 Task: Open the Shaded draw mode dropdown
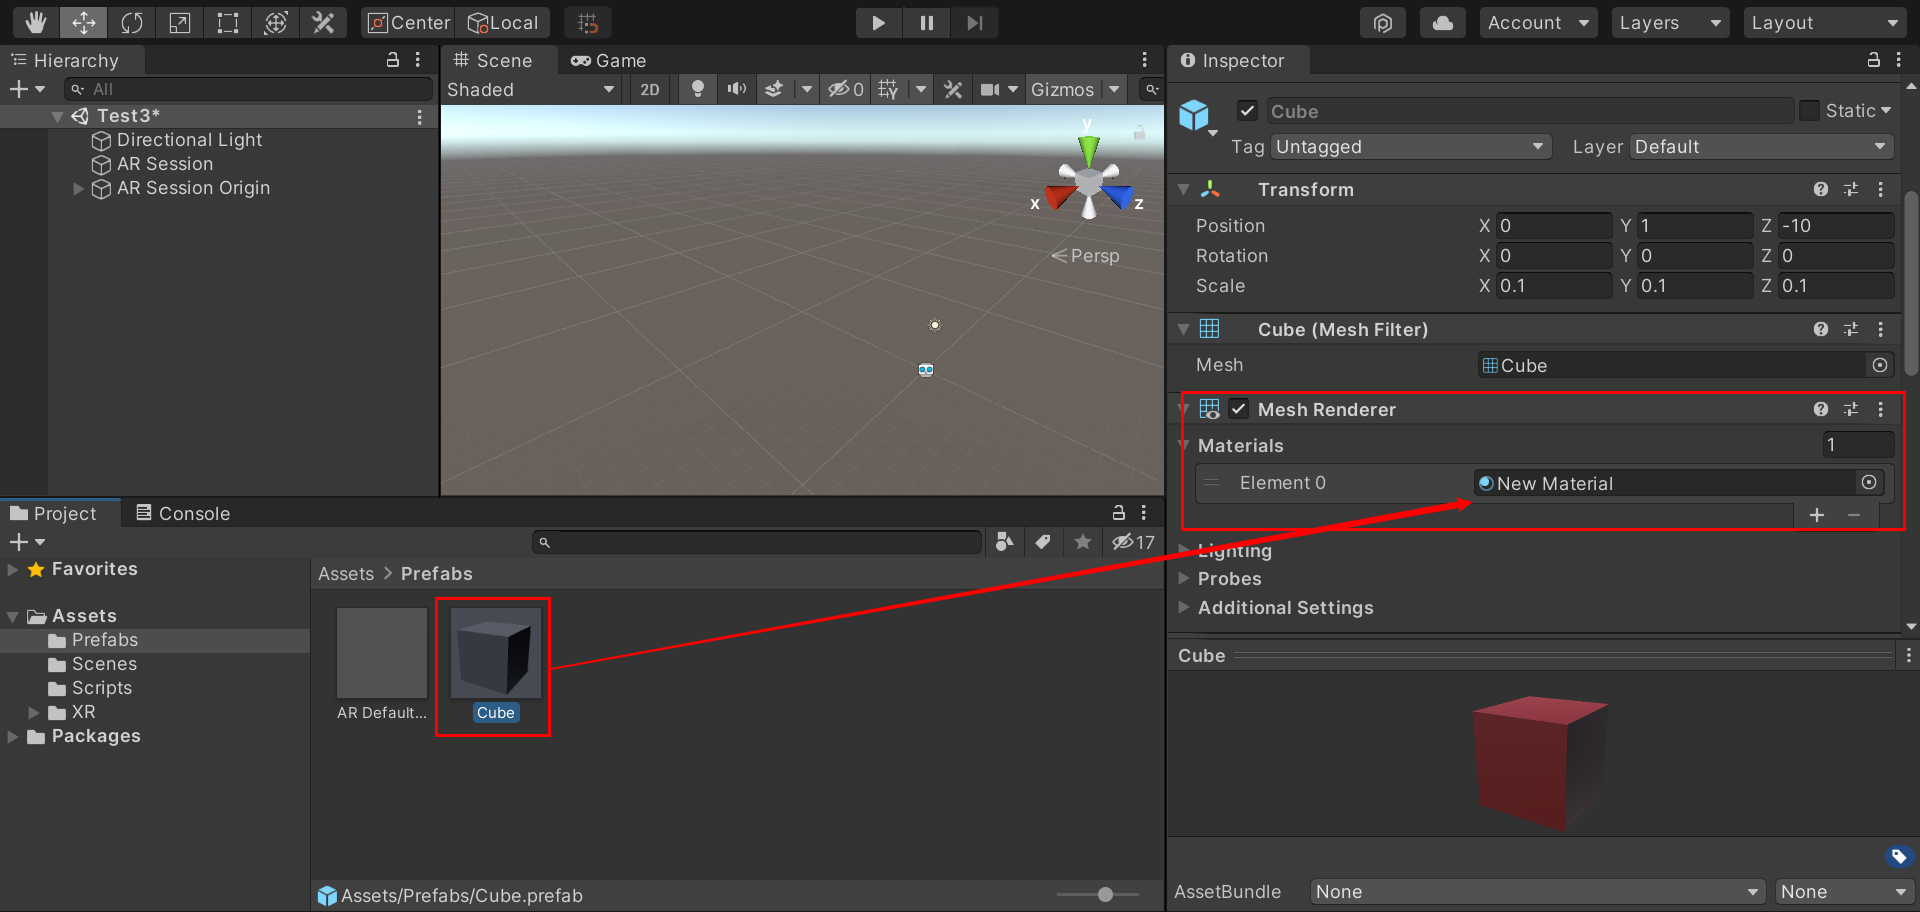530,89
